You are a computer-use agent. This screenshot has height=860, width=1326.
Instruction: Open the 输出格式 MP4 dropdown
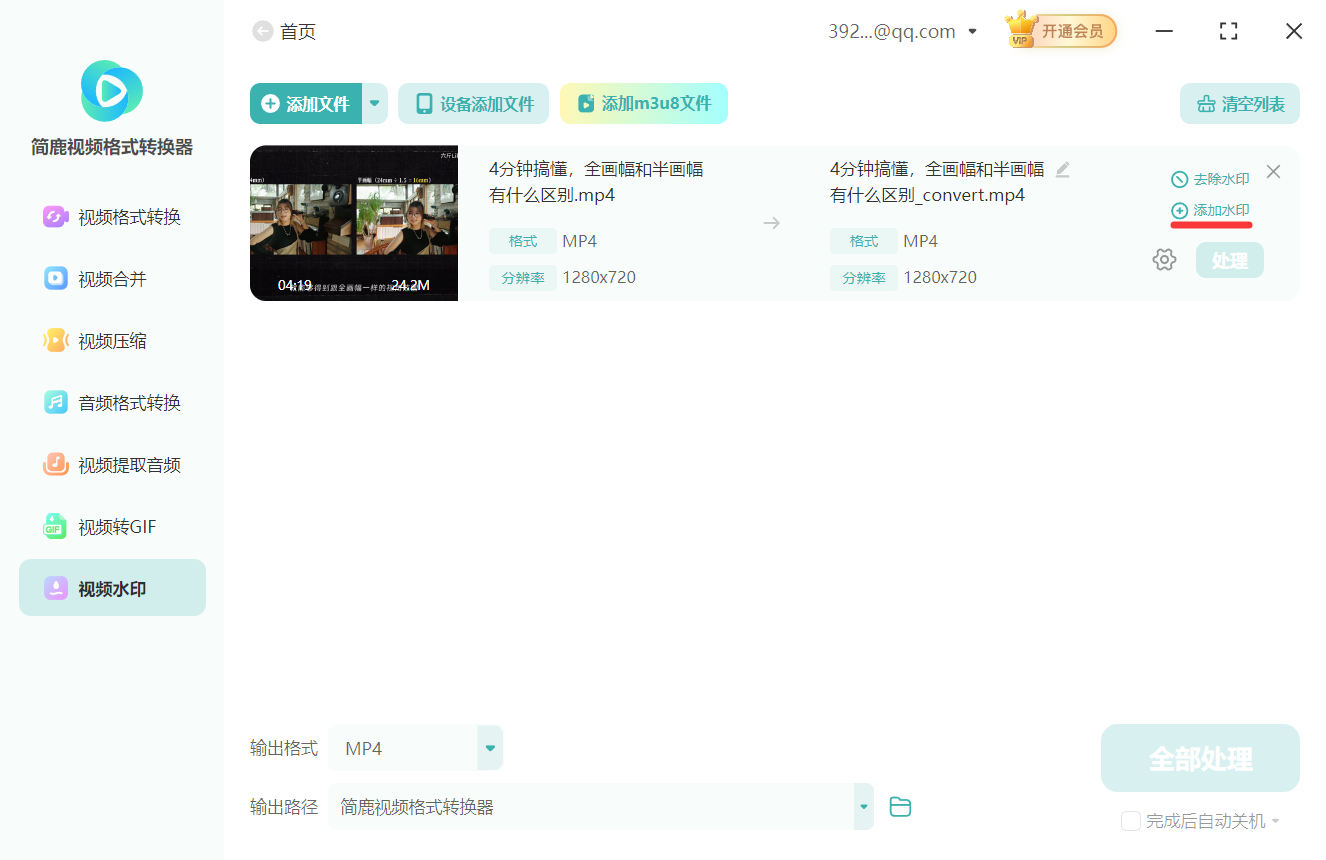[415, 747]
